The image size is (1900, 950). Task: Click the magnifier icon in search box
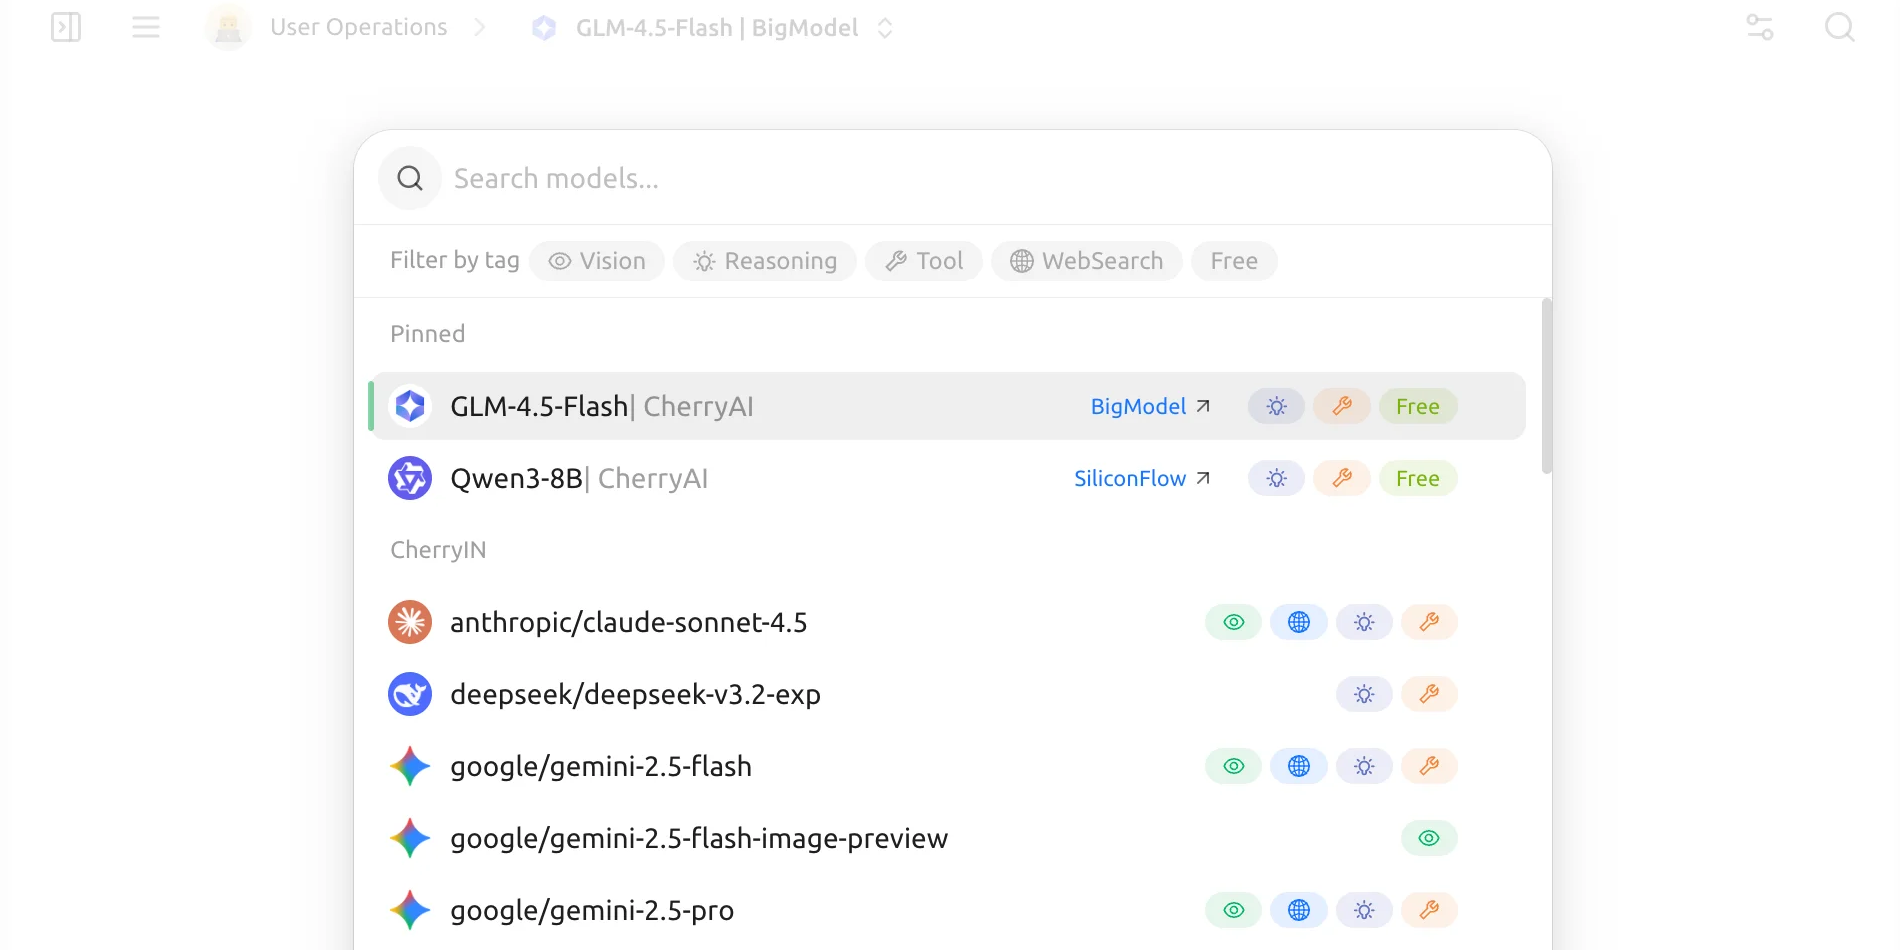pos(410,178)
